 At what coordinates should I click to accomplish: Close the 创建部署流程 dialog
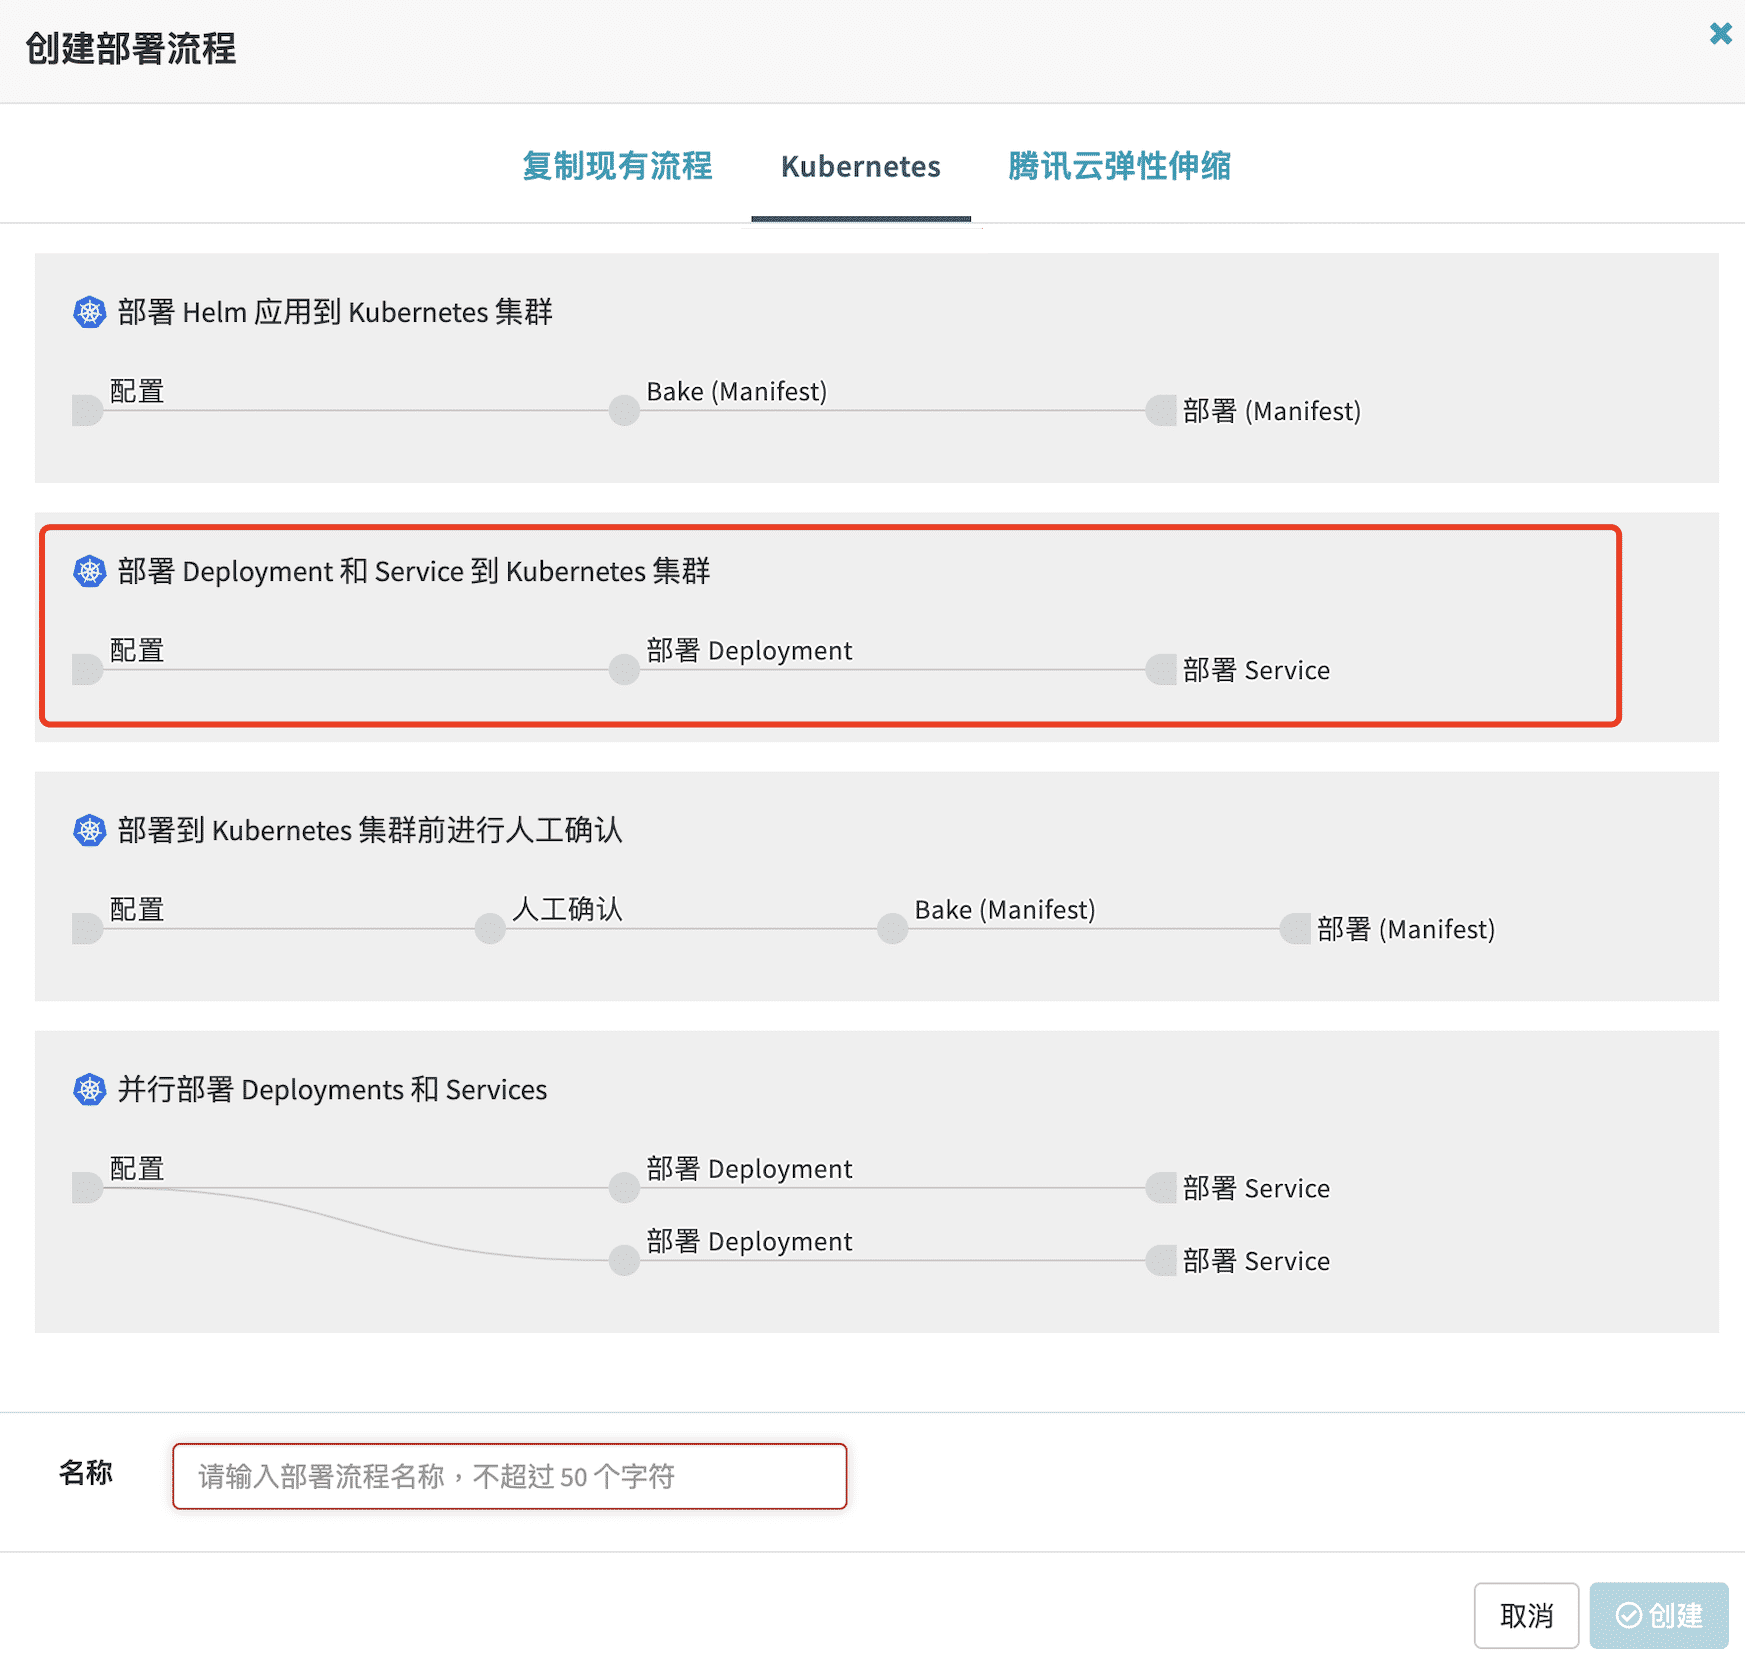(1720, 34)
